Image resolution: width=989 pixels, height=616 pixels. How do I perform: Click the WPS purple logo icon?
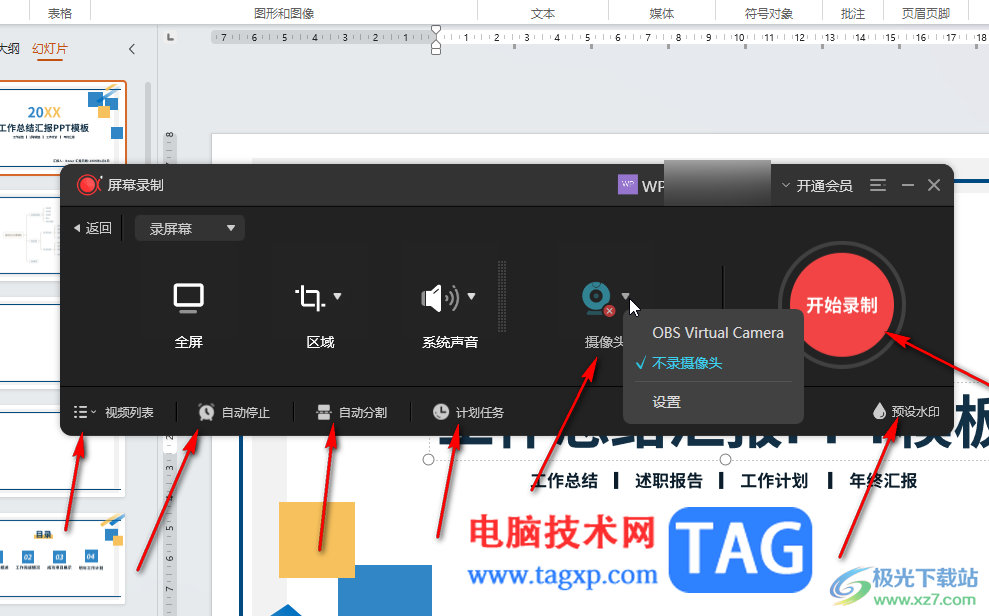[628, 185]
